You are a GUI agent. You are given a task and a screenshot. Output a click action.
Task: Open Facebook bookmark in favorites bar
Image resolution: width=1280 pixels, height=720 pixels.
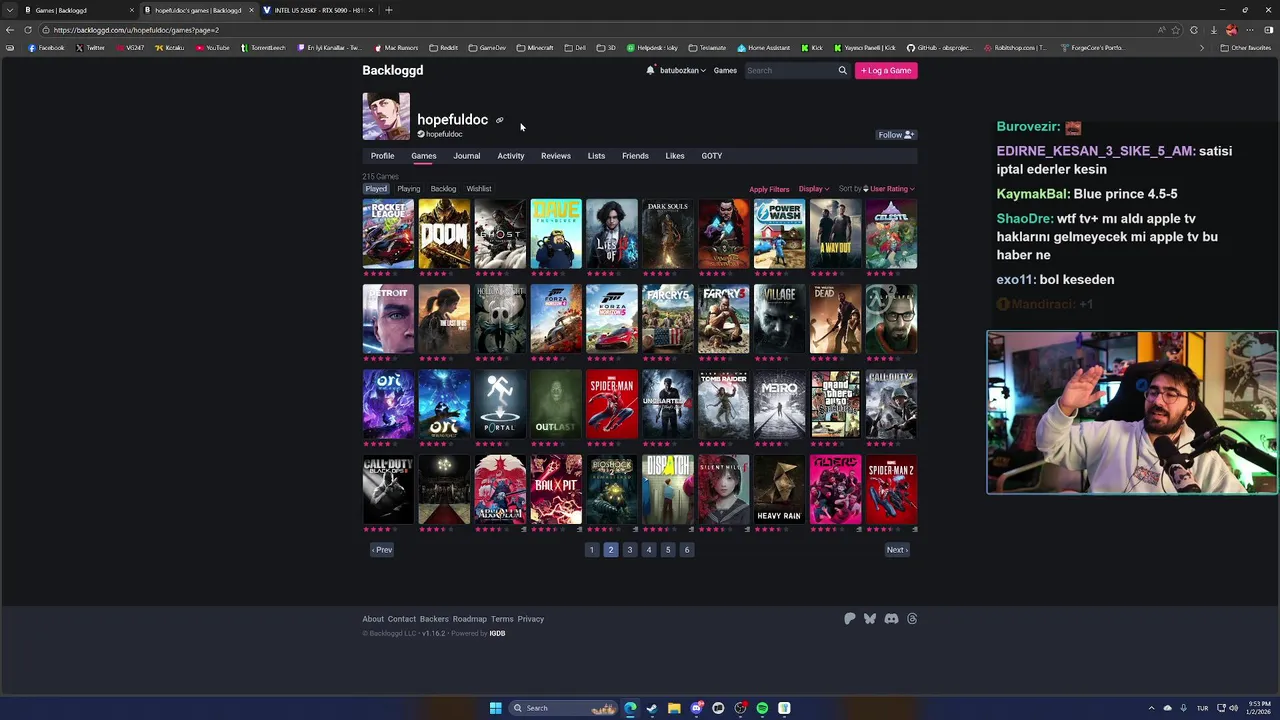point(46,47)
